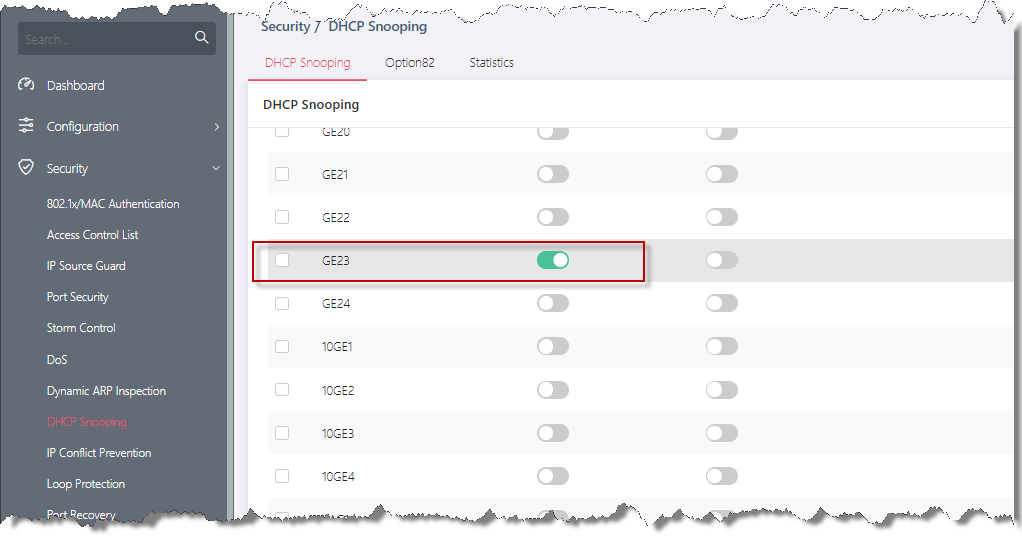Select the DHCP Snooping tab
Screen dimensions: 1022x536
tap(307, 63)
